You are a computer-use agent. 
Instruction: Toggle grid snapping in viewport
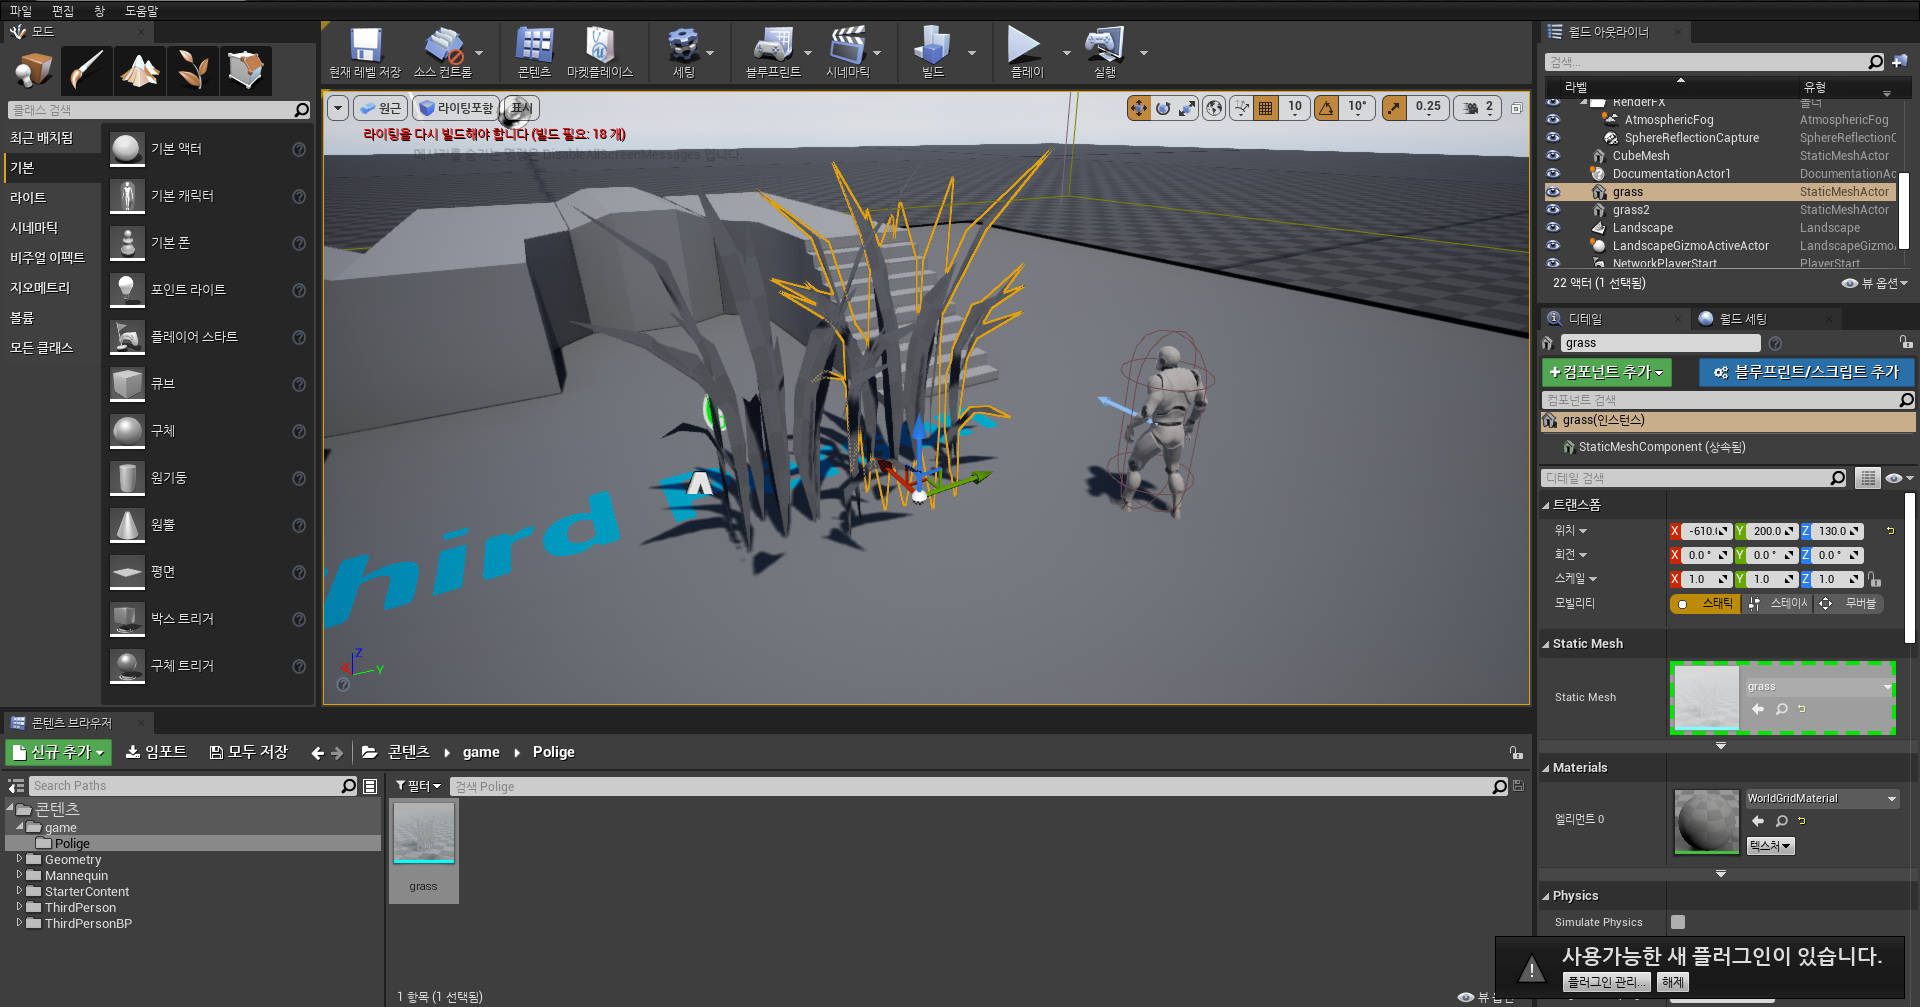pos(1266,108)
